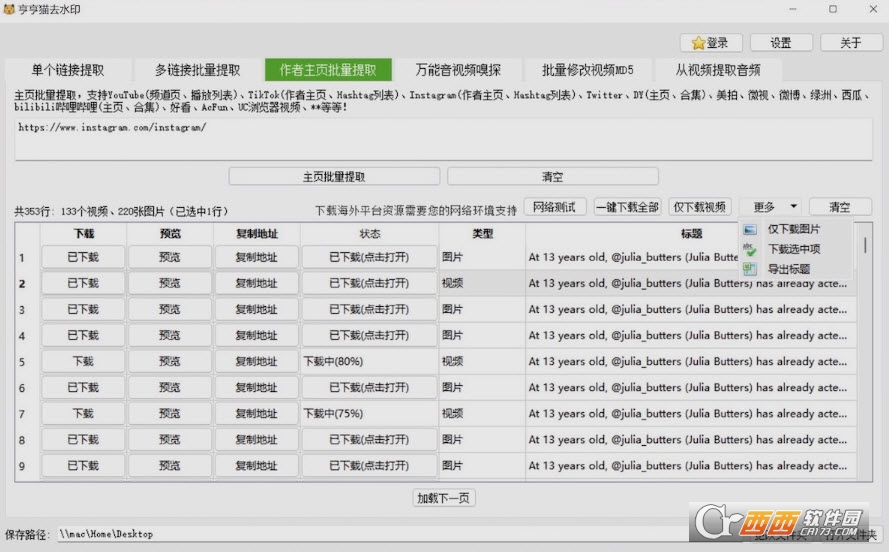Viewport: 889px width, 552px height.
Task: Switch to 从视频提取音频 tab
Action: 718,70
